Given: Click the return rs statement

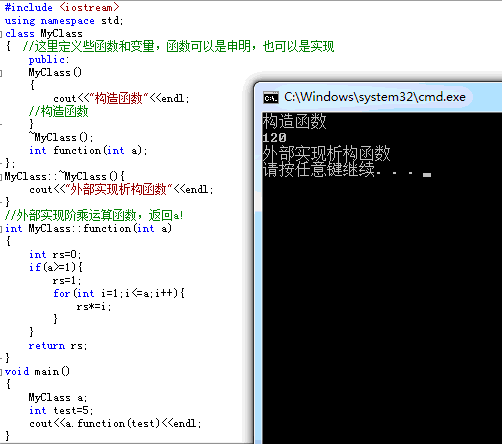Looking at the screenshot, I should click(x=58, y=346).
